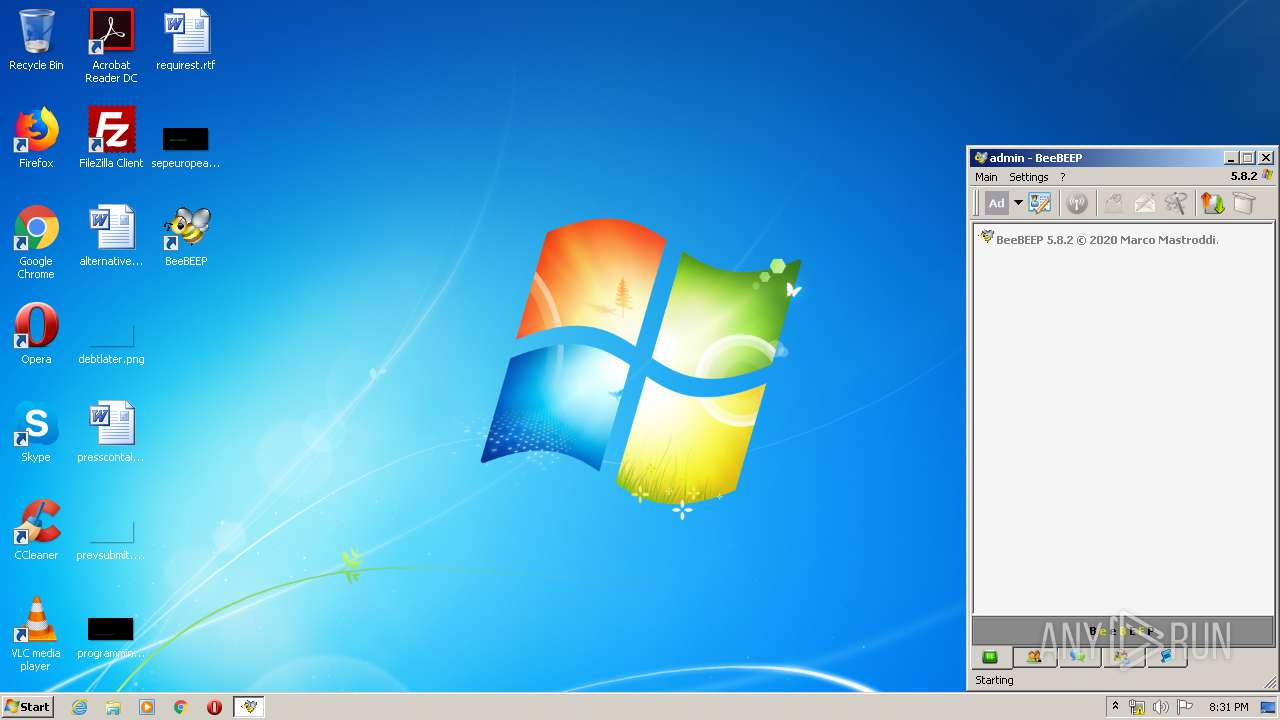Select the green users list tab
The width and height of the screenshot is (1280, 720).
tap(990, 657)
